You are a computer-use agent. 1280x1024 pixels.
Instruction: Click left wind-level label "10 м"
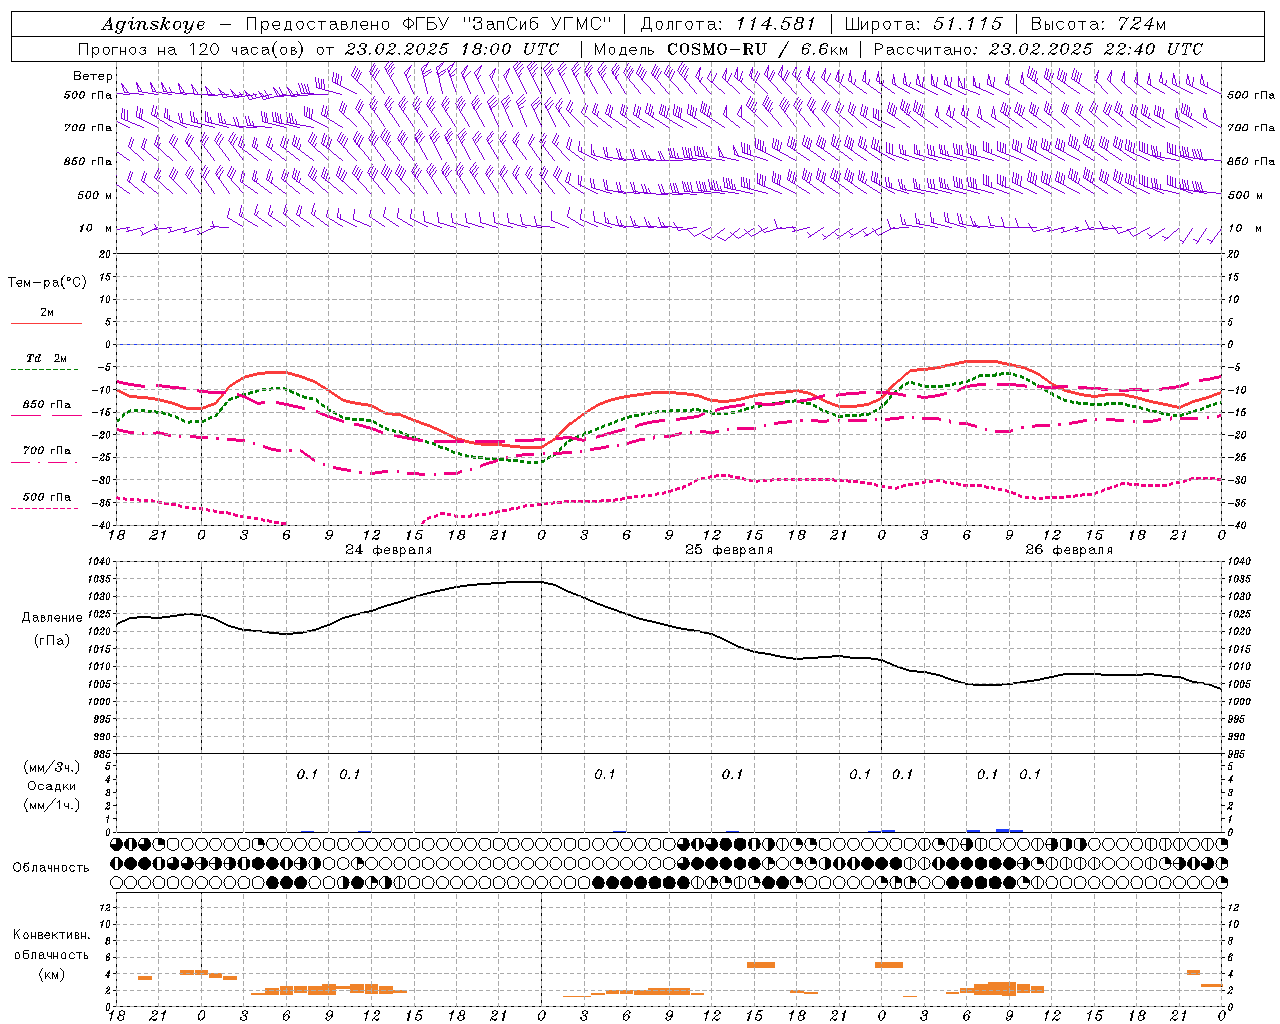[x=96, y=228]
